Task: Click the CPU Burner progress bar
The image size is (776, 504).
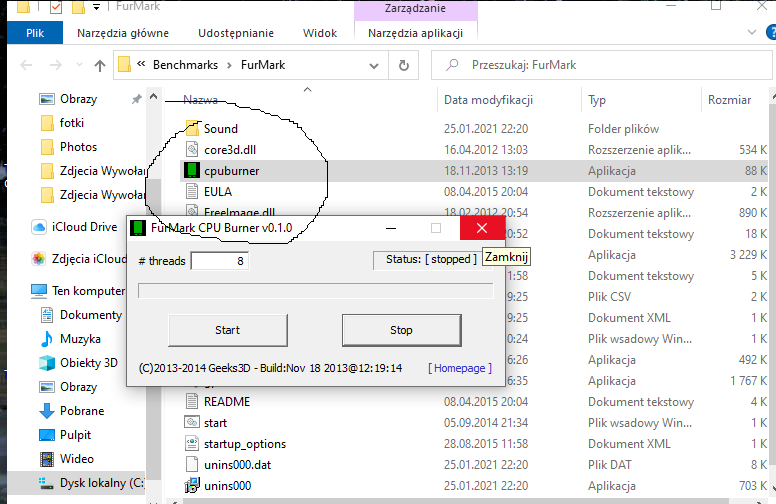Action: (315, 291)
